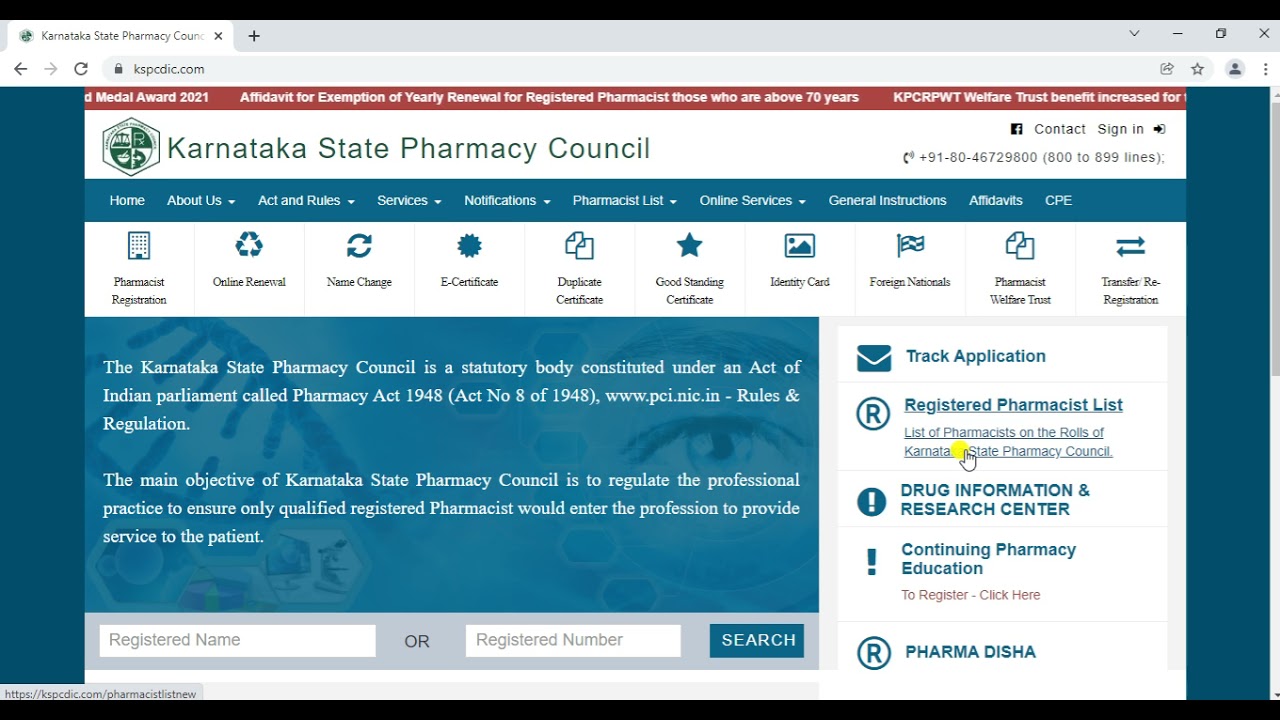
Task: Open Continuing Pharmacy Education heading link
Action: click(x=988, y=559)
